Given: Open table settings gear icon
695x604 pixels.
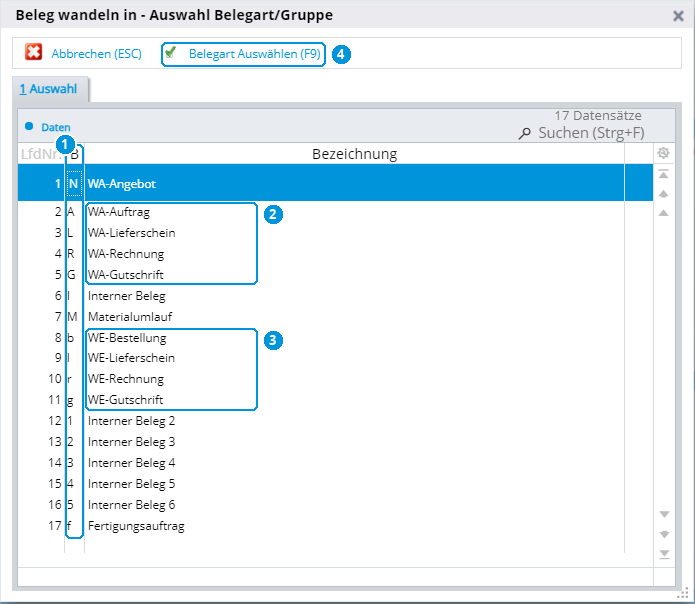Looking at the screenshot, I should coord(664,153).
